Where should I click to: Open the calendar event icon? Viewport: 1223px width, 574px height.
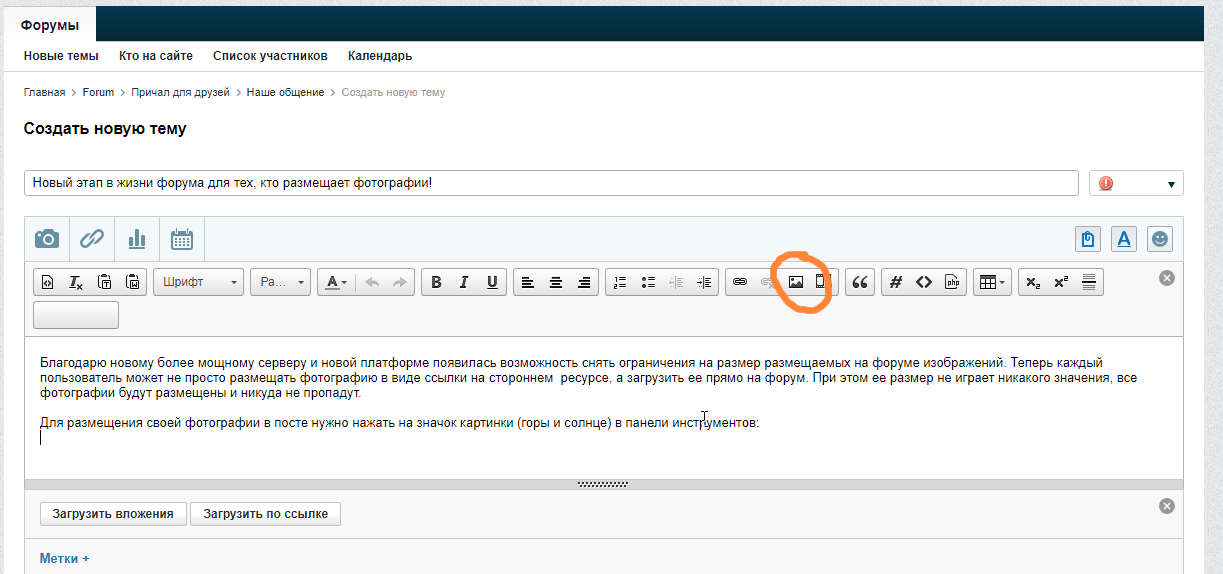tap(182, 239)
